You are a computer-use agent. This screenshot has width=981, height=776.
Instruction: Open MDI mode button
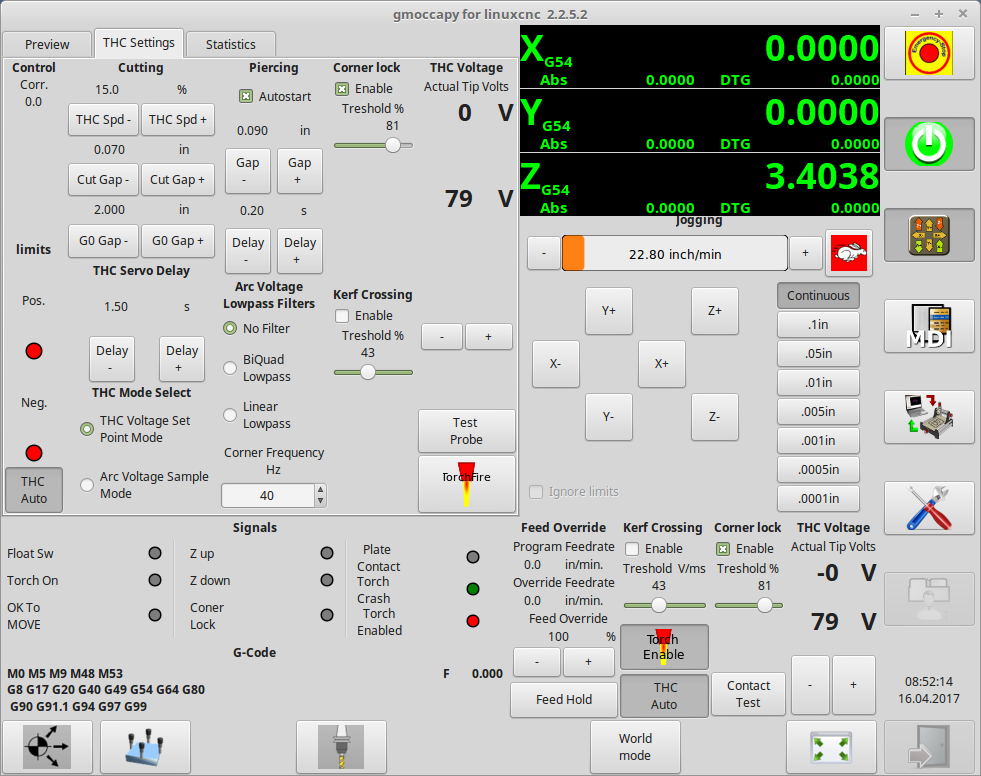[929, 326]
